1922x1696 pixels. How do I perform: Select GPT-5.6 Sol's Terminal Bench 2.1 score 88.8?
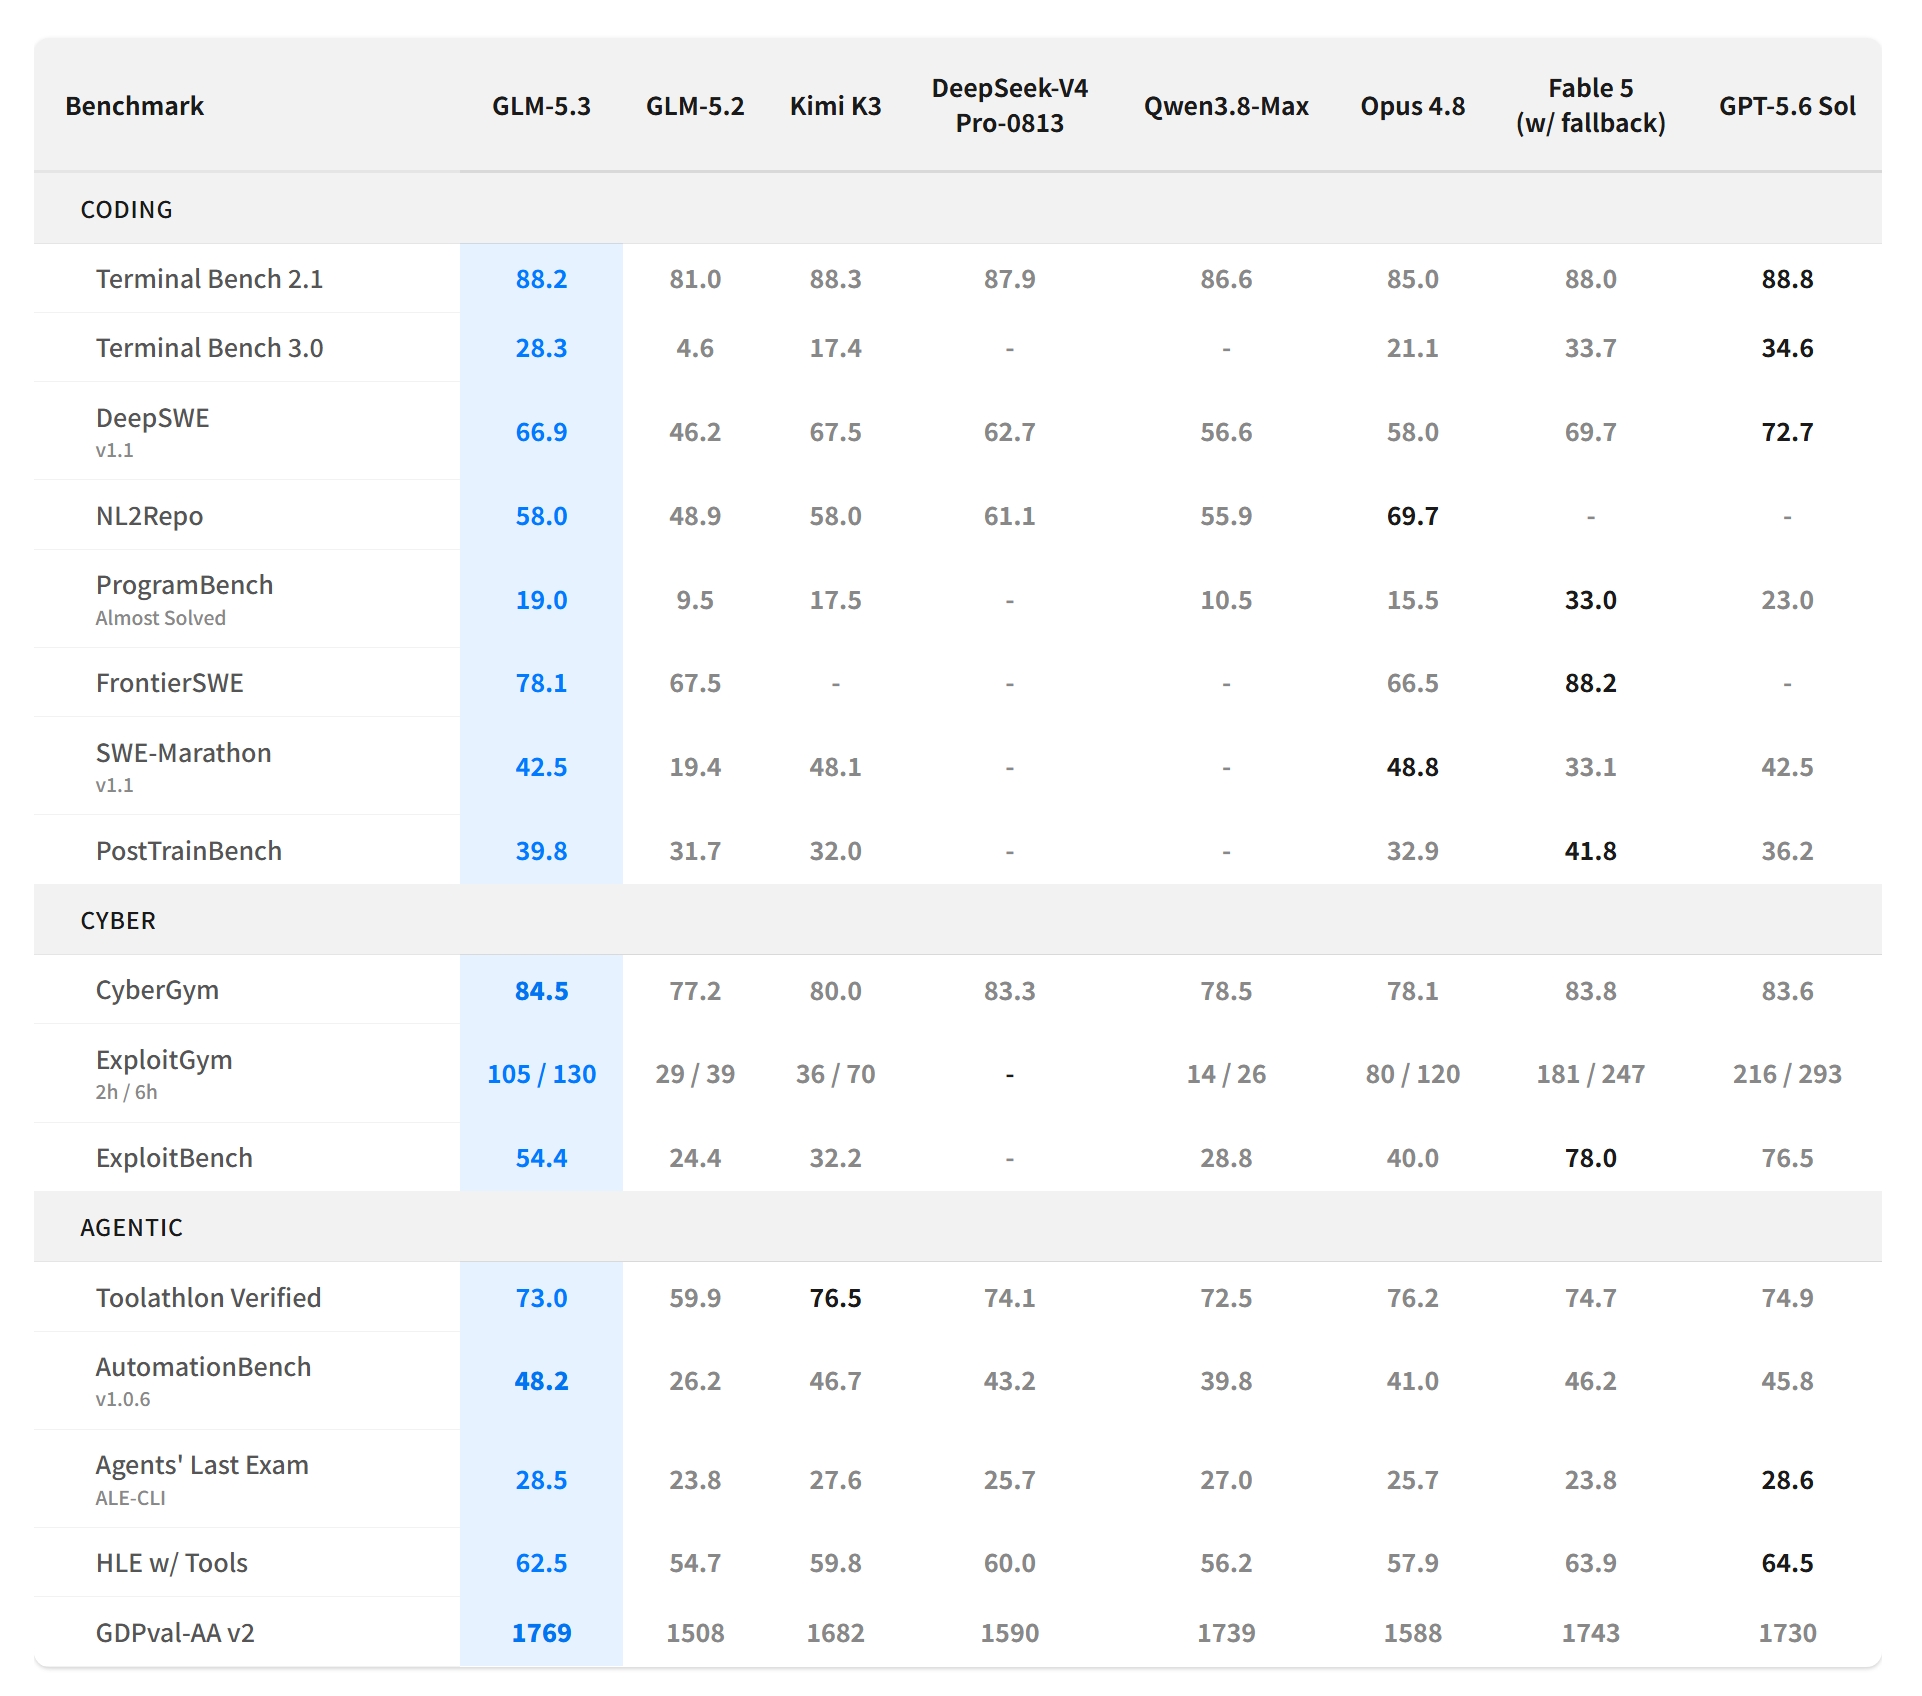tap(1787, 279)
